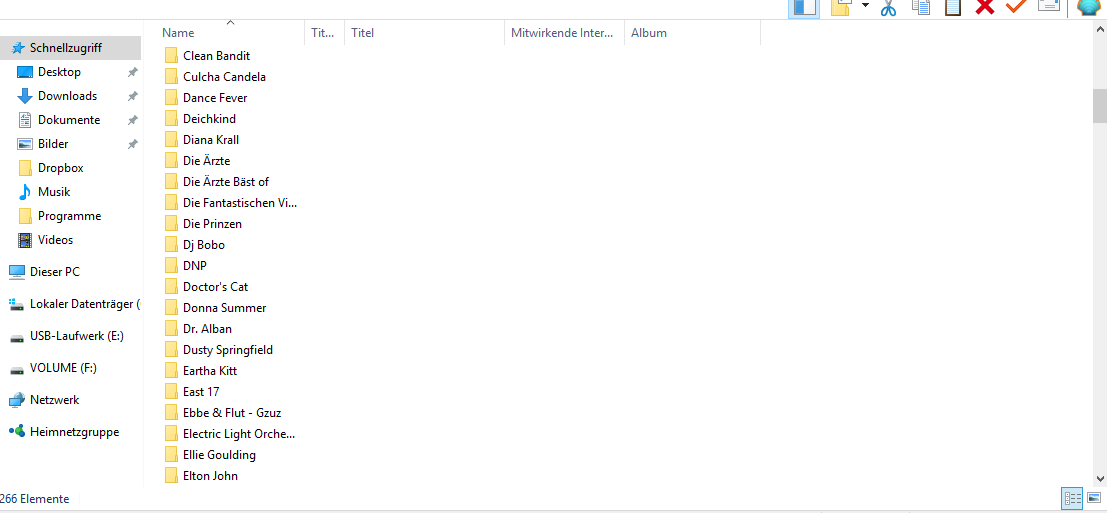Switch to large thumbnails view in the status bar
This screenshot has height=513, width=1107.
click(1094, 499)
